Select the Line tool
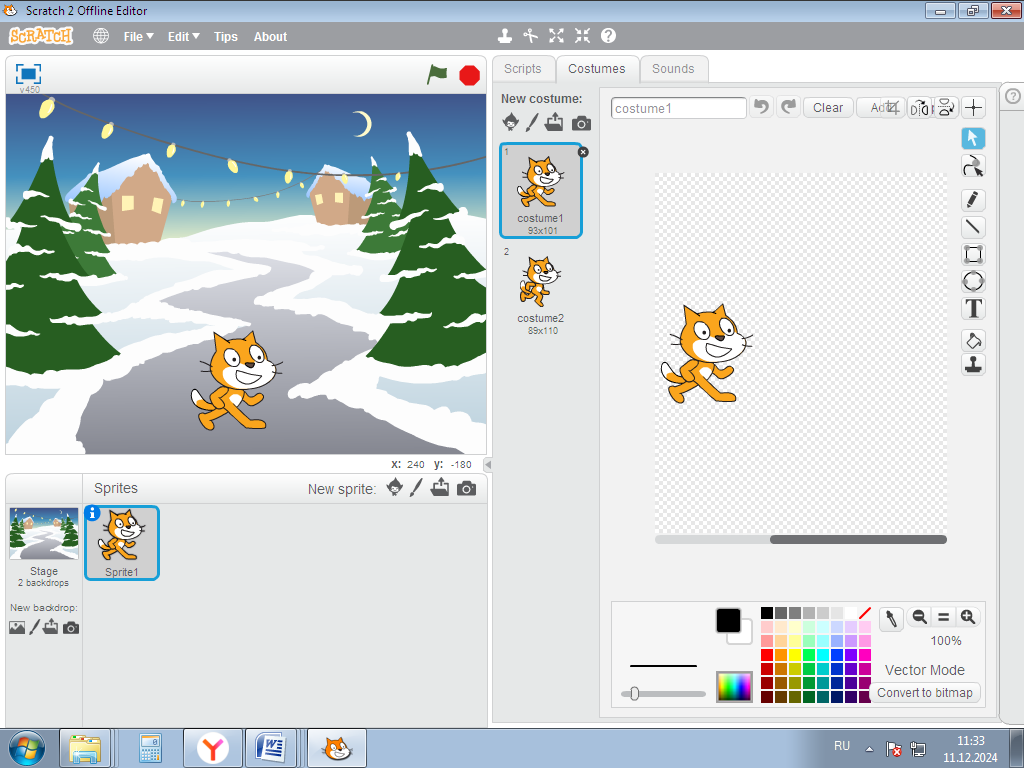 pyautogui.click(x=973, y=227)
